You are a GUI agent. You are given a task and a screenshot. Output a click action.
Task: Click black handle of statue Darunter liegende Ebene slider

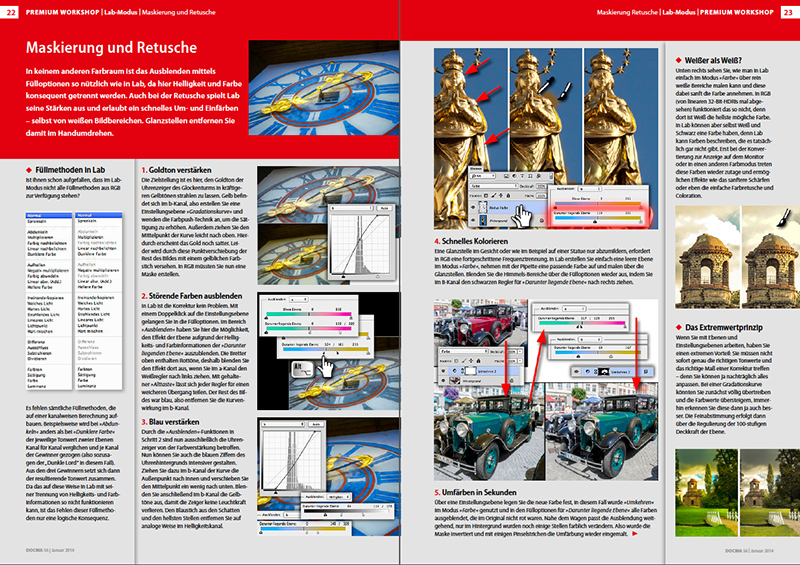click(595, 222)
